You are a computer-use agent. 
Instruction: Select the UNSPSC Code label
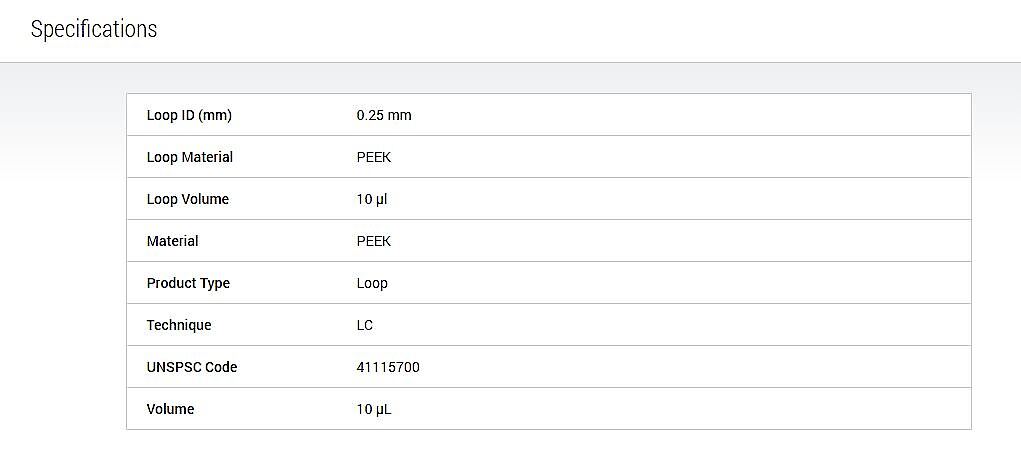[192, 367]
